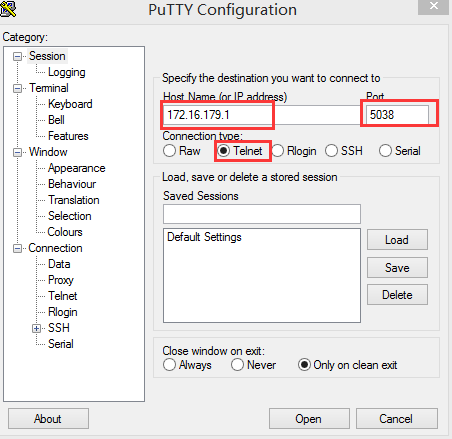Screen dimensions: 452x439
Task: Focus the Host Name field with 172.16.179.1
Action: pyautogui.click(x=261, y=115)
